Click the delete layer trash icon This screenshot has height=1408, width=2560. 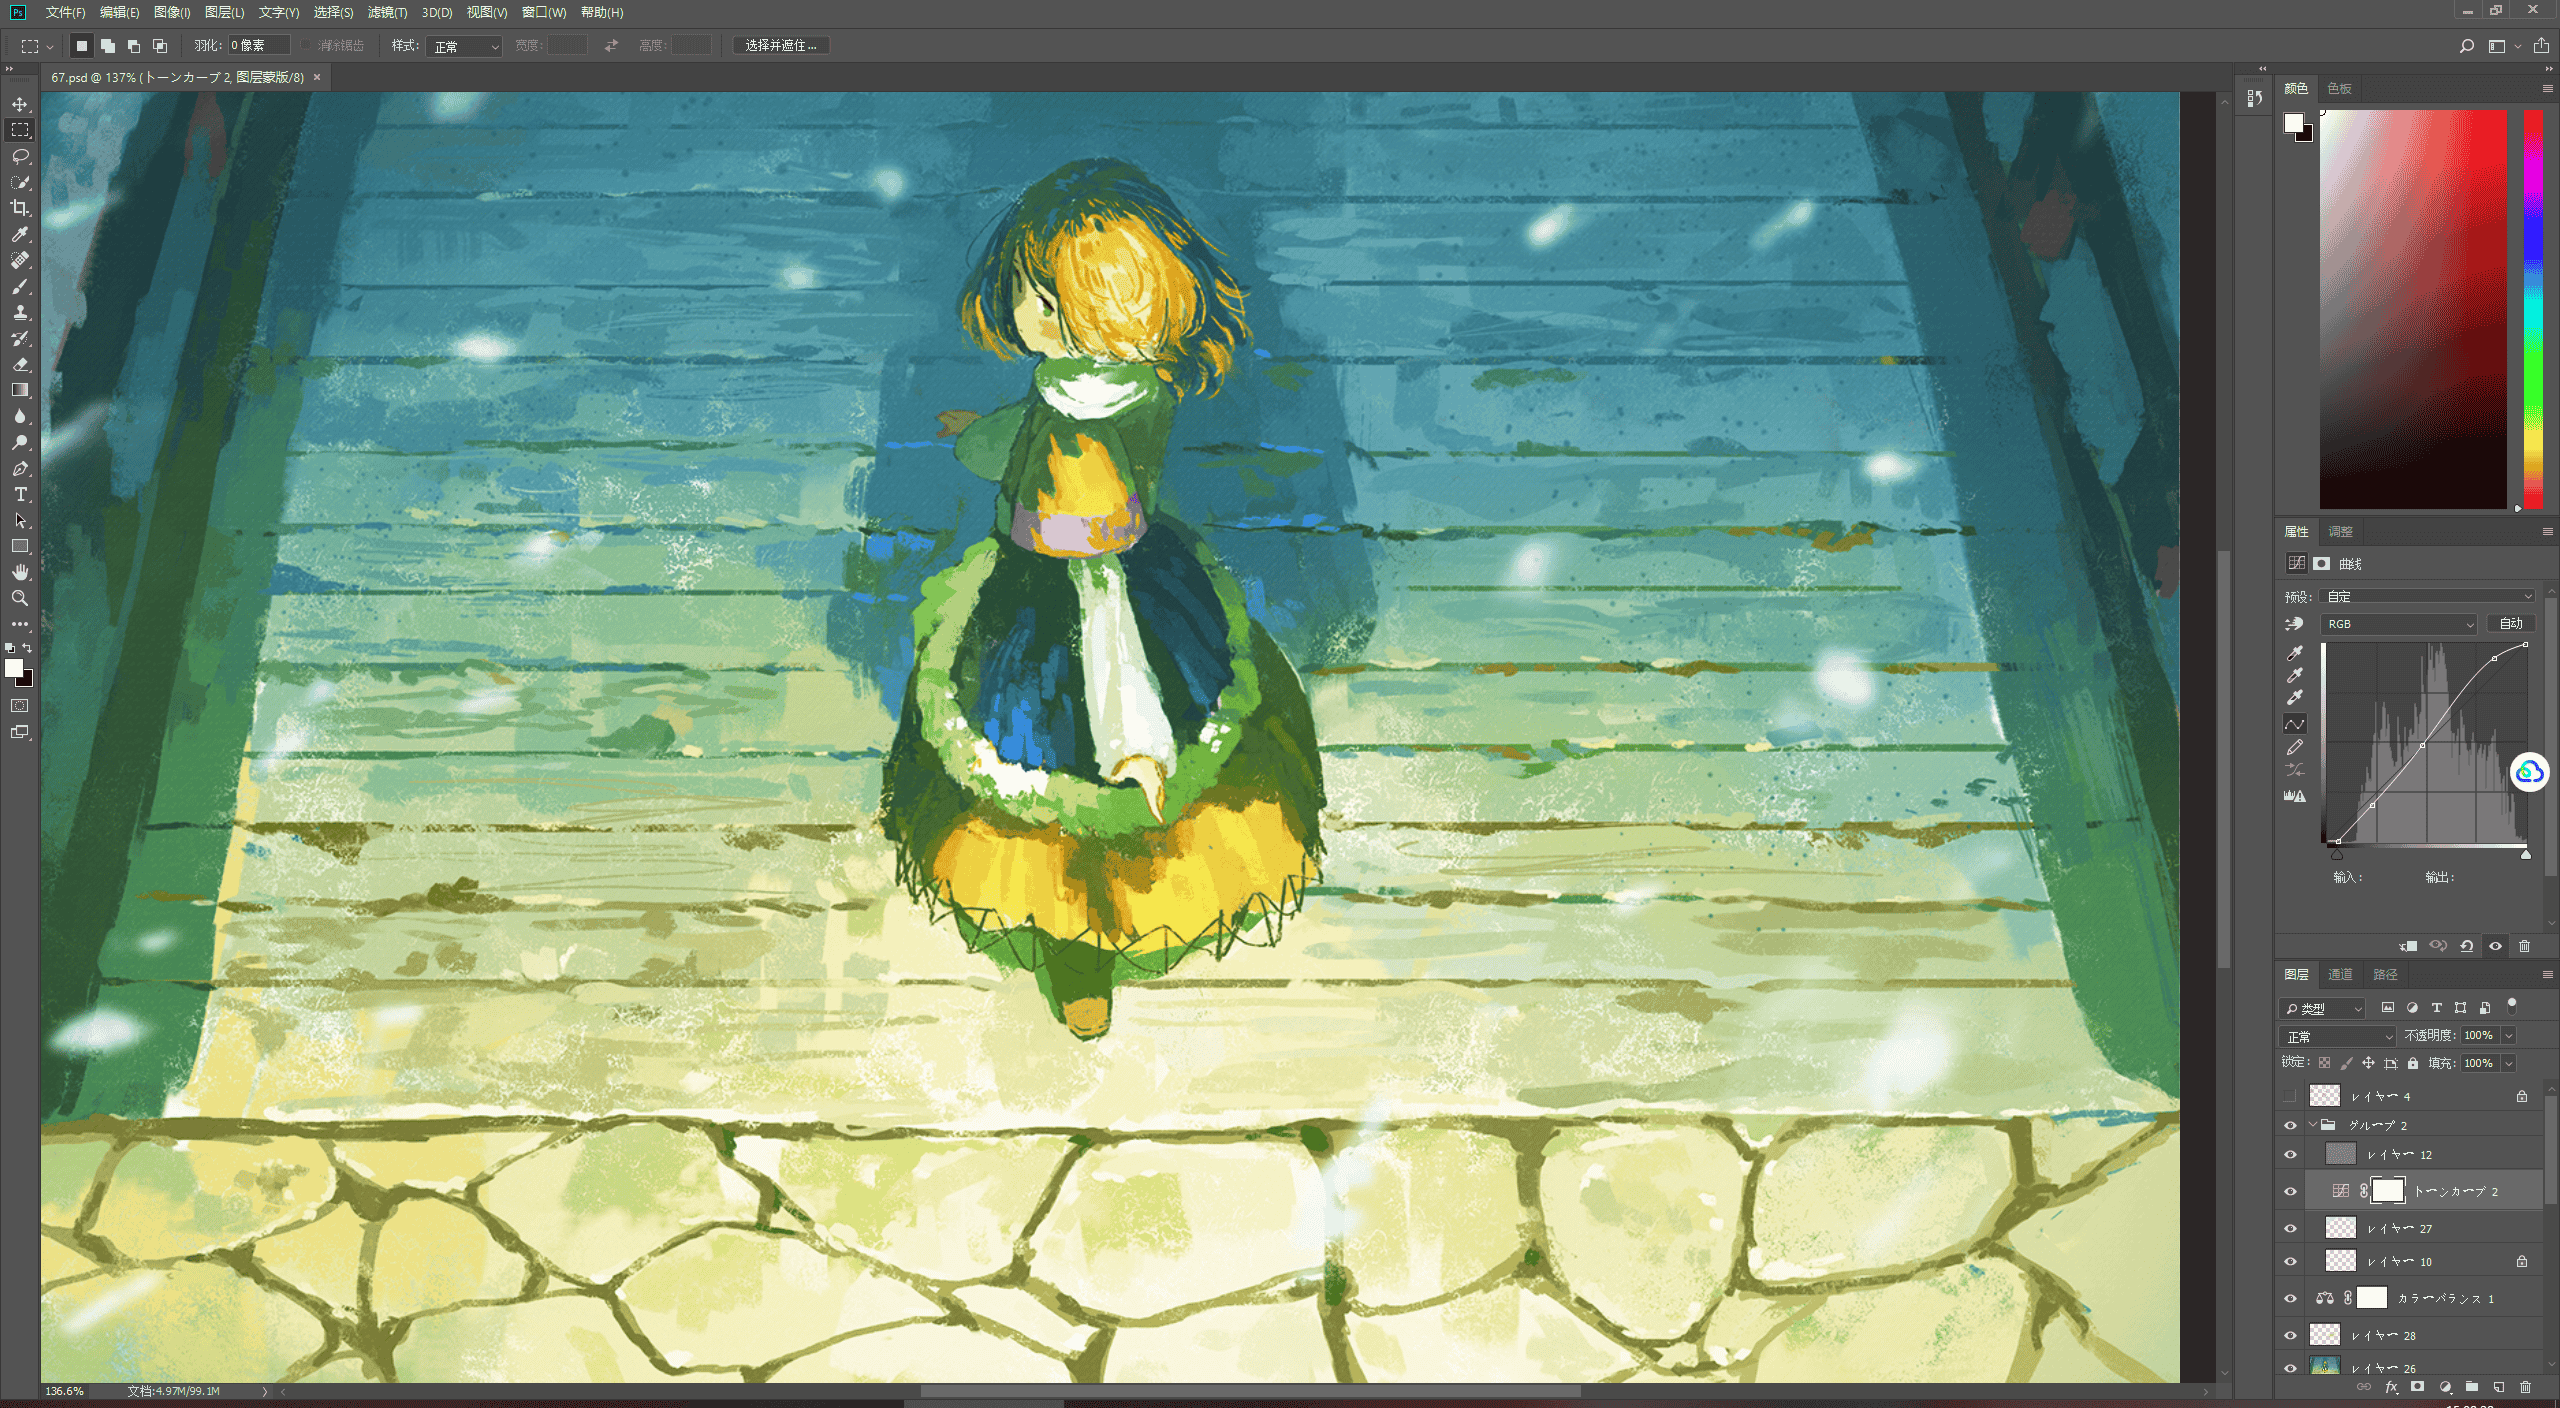pyautogui.click(x=2525, y=1387)
